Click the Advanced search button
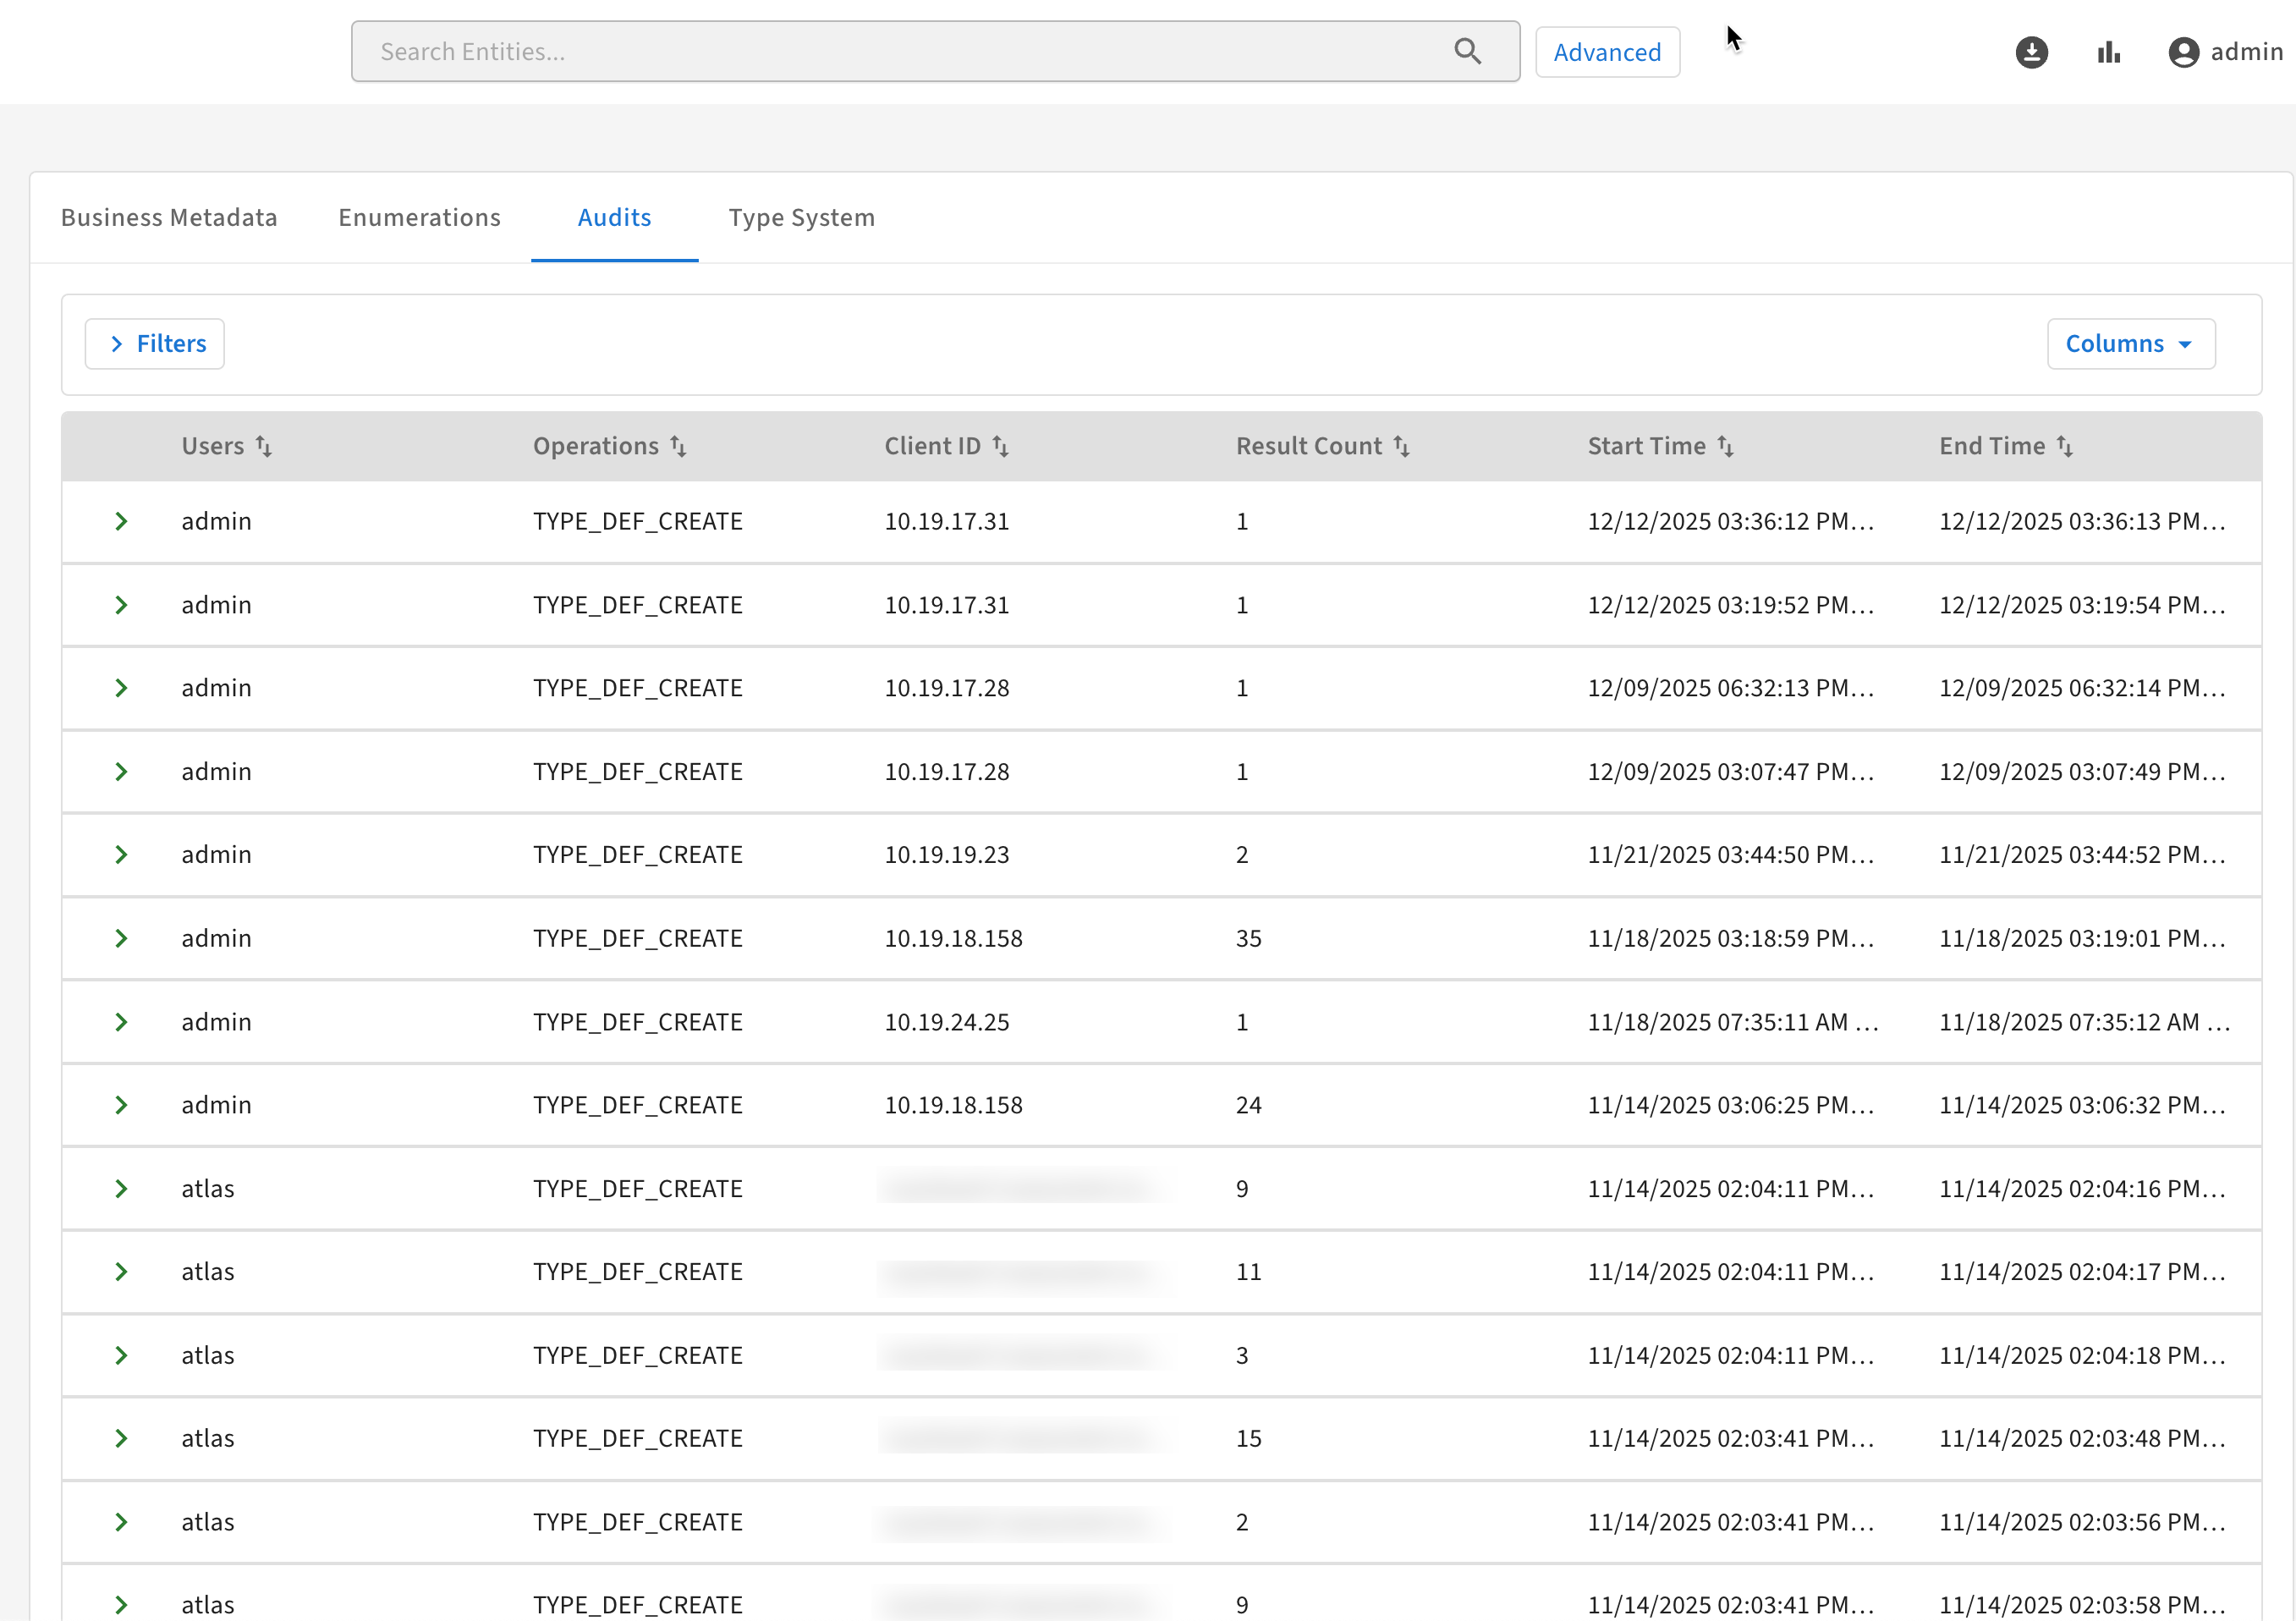Image resolution: width=2296 pixels, height=1621 pixels. (1606, 52)
